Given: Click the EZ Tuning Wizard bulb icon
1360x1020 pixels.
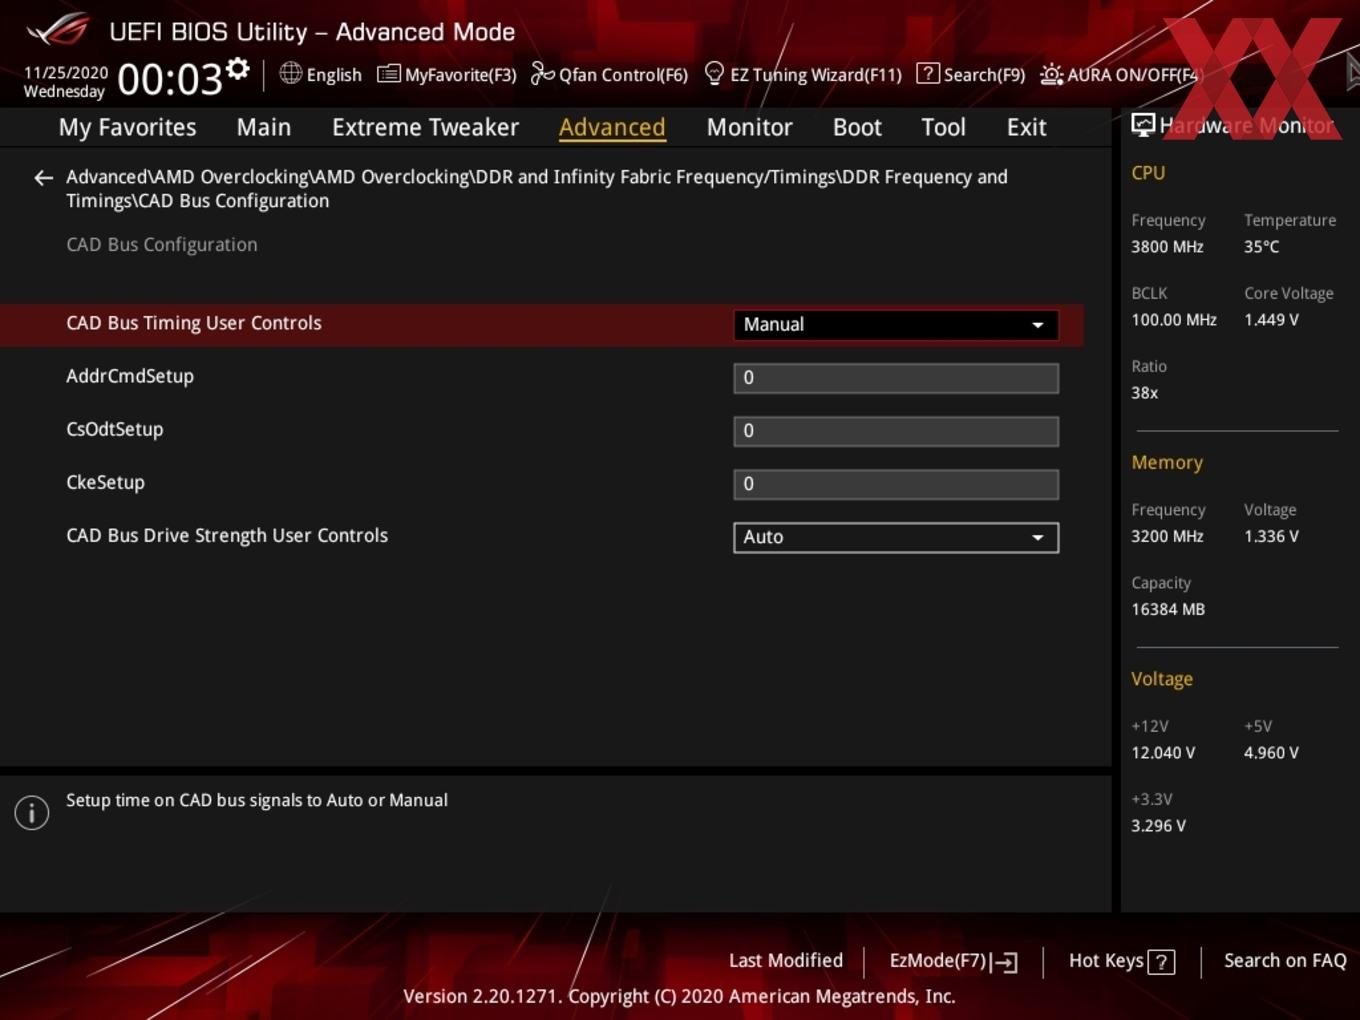Looking at the screenshot, I should pos(714,73).
